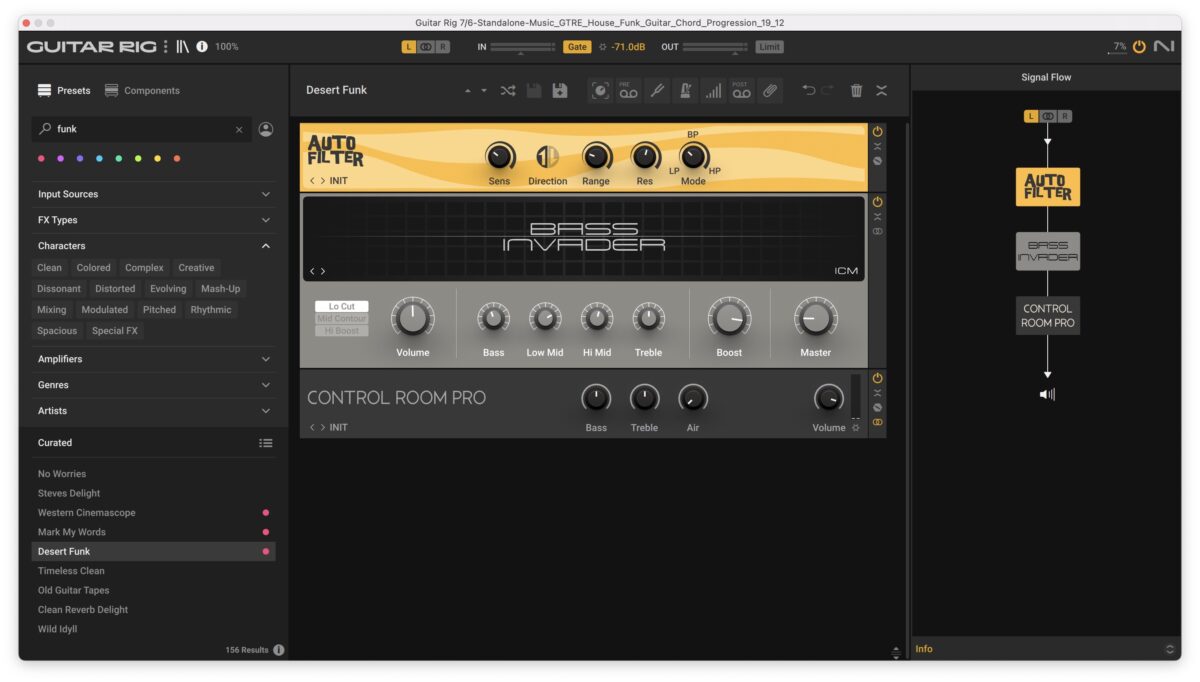
Task: Delete rack with trash icon
Action: 856,90
